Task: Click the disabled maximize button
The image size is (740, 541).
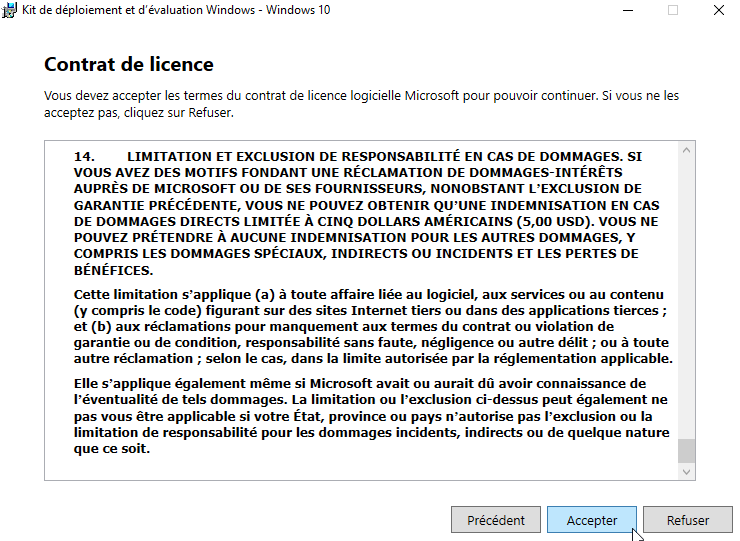Action: [x=673, y=10]
